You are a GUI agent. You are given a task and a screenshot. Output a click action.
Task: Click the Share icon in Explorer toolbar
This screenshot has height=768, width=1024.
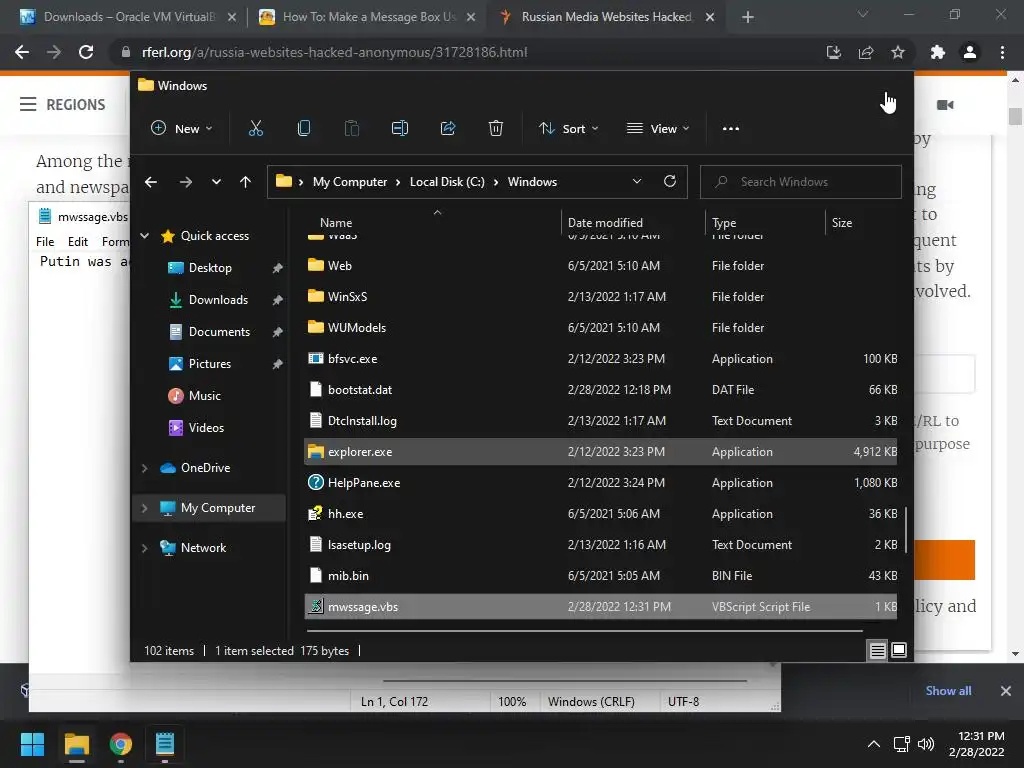point(448,129)
